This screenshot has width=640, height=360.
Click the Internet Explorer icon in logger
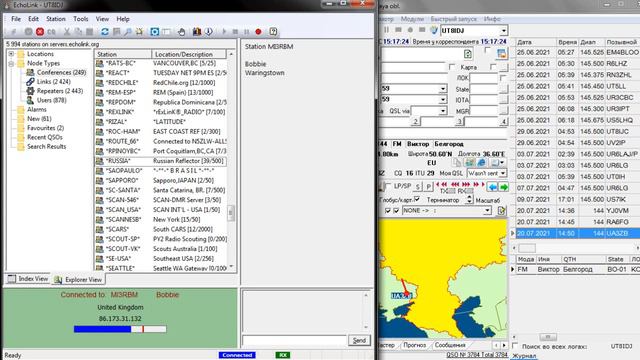click(482, 162)
